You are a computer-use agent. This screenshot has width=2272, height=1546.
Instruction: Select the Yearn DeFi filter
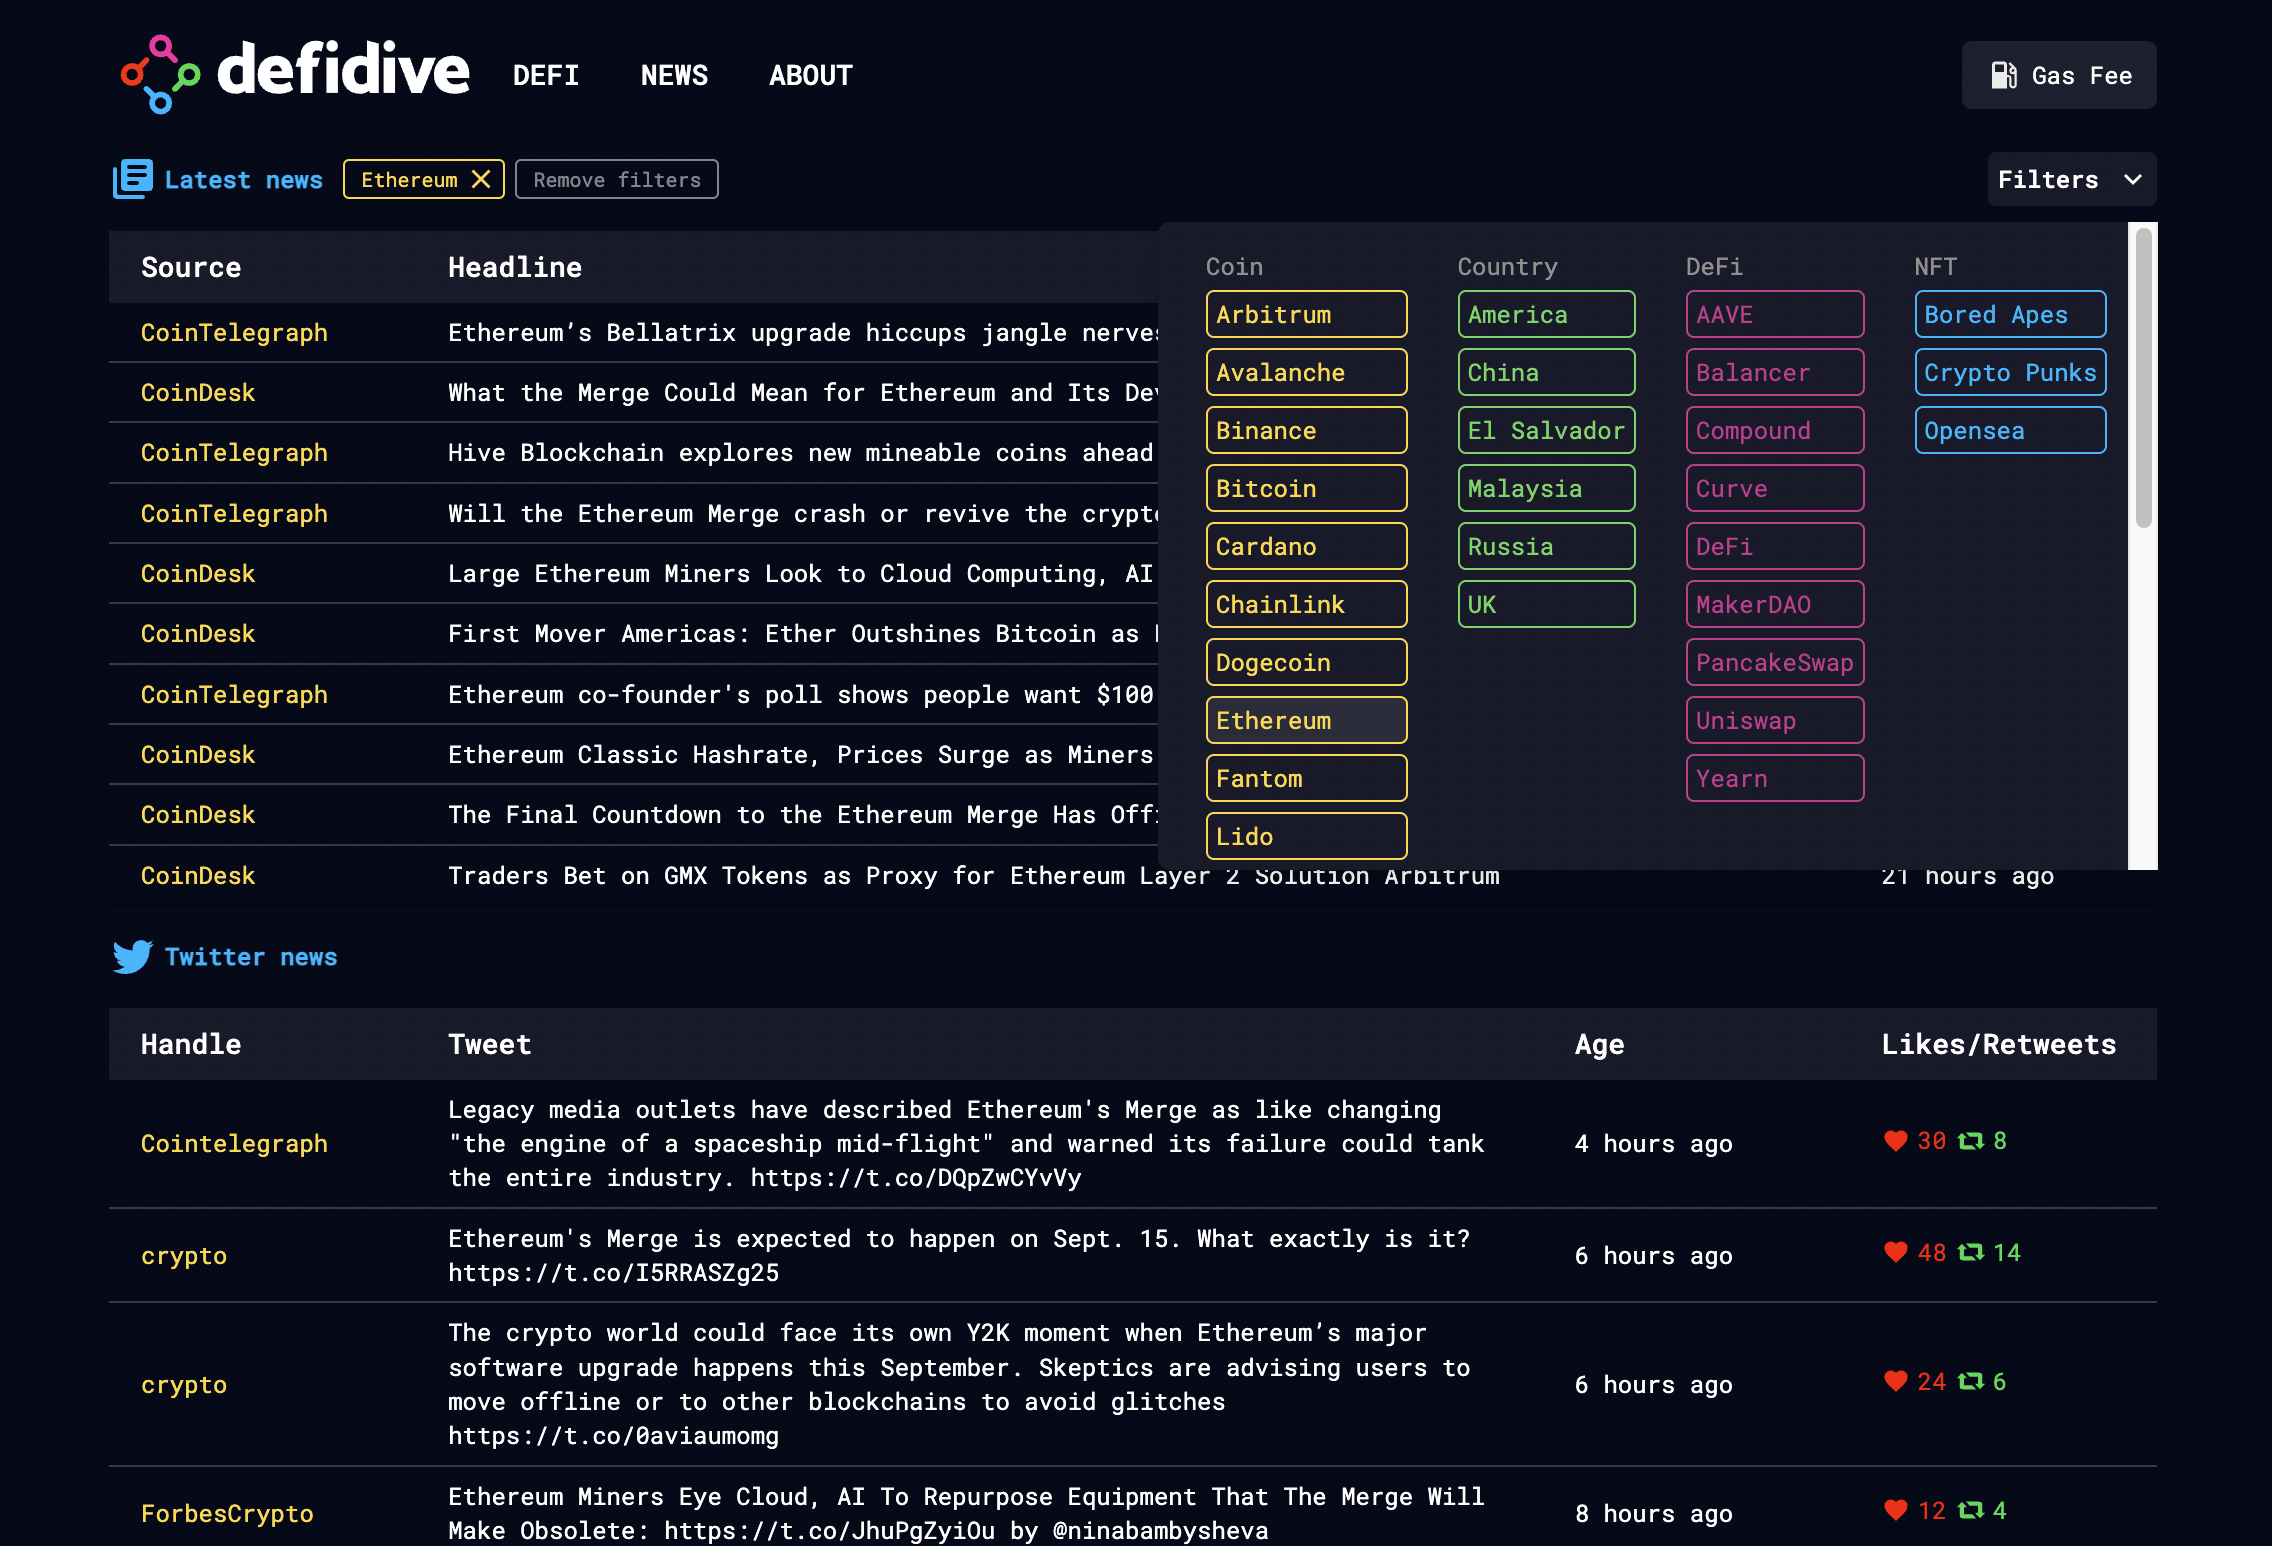pyautogui.click(x=1775, y=778)
